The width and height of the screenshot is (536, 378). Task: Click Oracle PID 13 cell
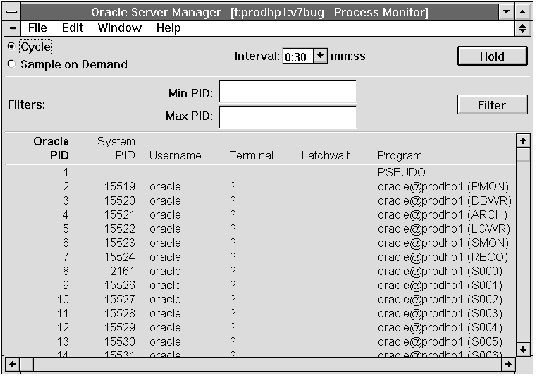(63, 341)
